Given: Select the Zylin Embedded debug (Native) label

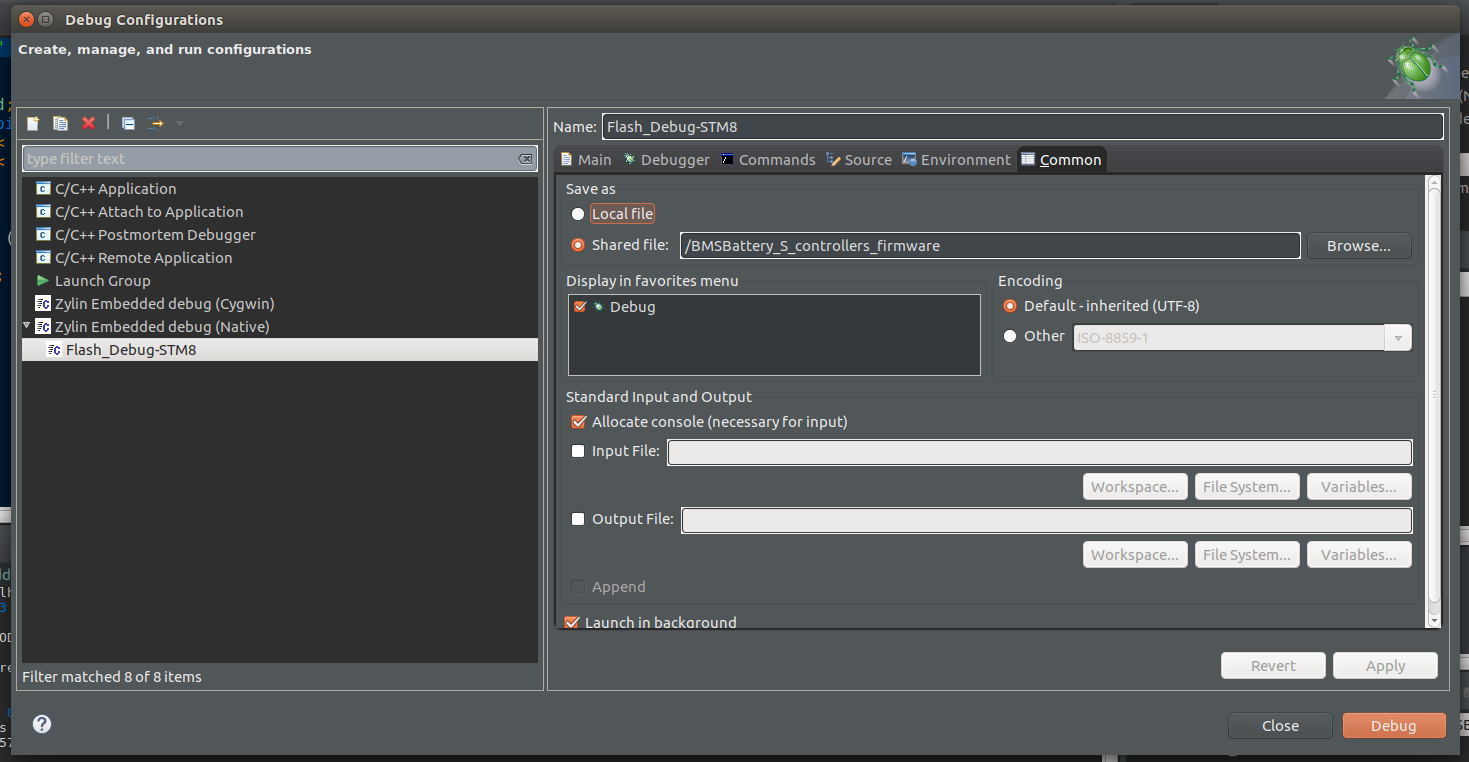Looking at the screenshot, I should (162, 327).
